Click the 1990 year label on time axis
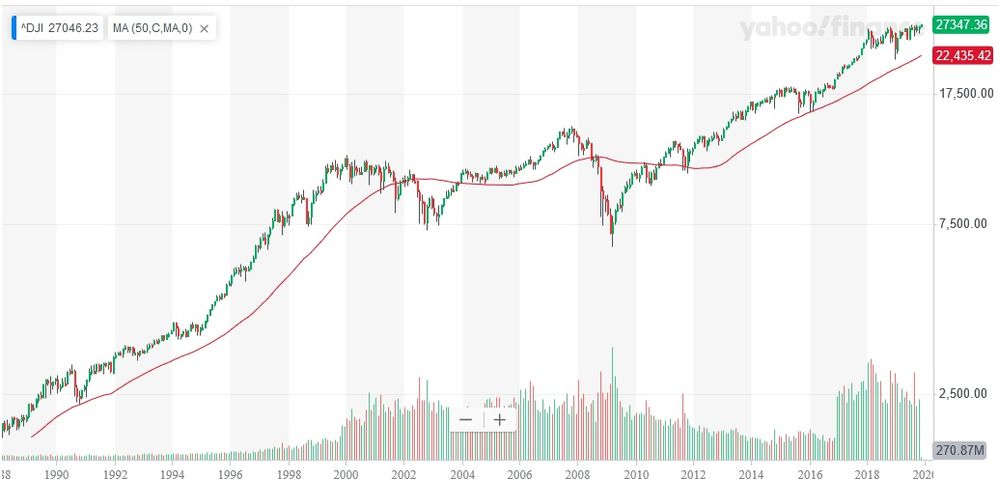The height and width of the screenshot is (486, 999). pos(56,475)
